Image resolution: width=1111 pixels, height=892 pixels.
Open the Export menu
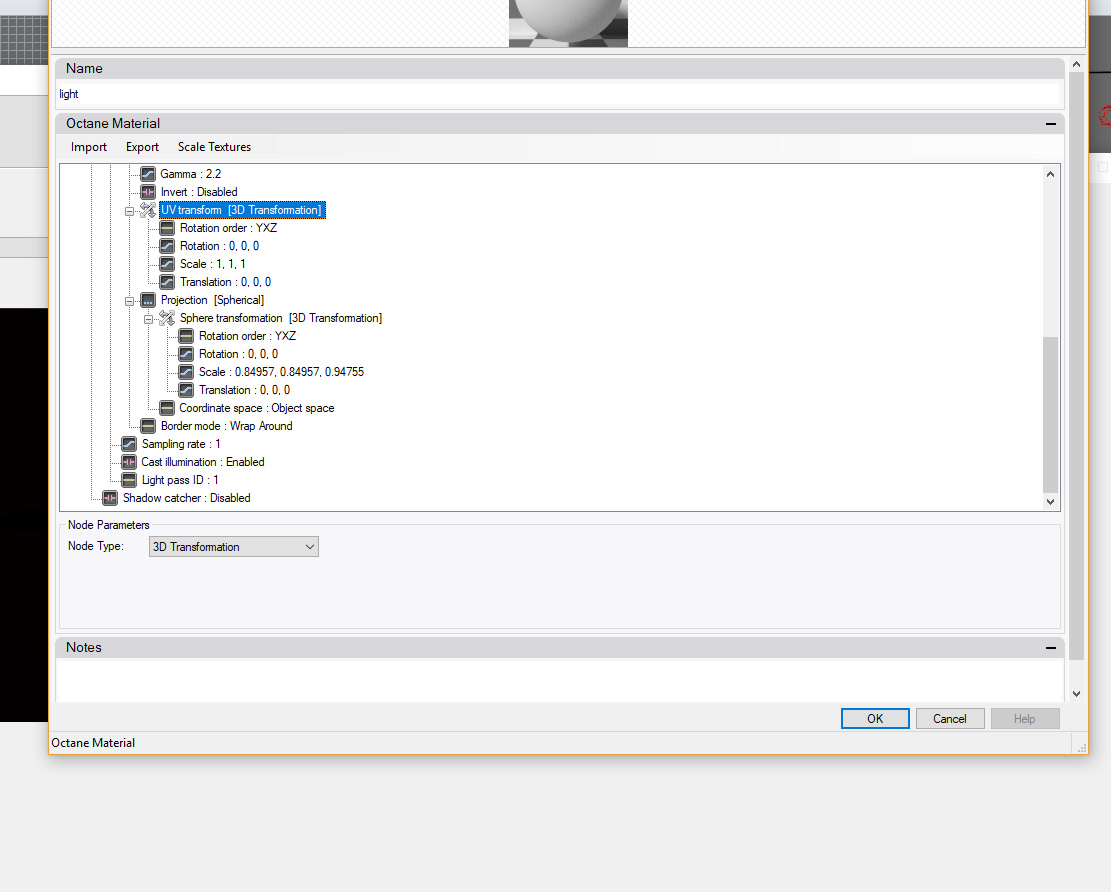point(142,147)
